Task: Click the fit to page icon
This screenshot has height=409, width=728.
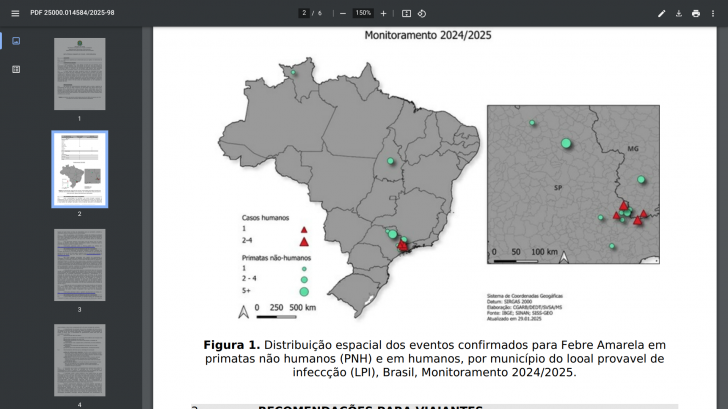Action: [406, 13]
